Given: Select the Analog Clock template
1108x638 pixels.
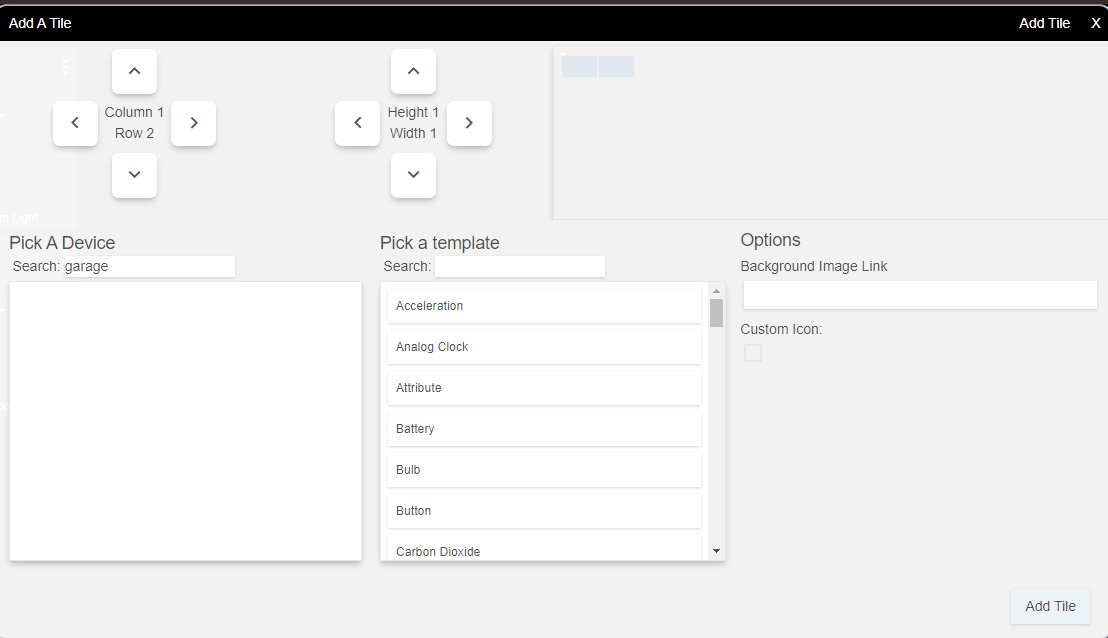Looking at the screenshot, I should coord(544,347).
